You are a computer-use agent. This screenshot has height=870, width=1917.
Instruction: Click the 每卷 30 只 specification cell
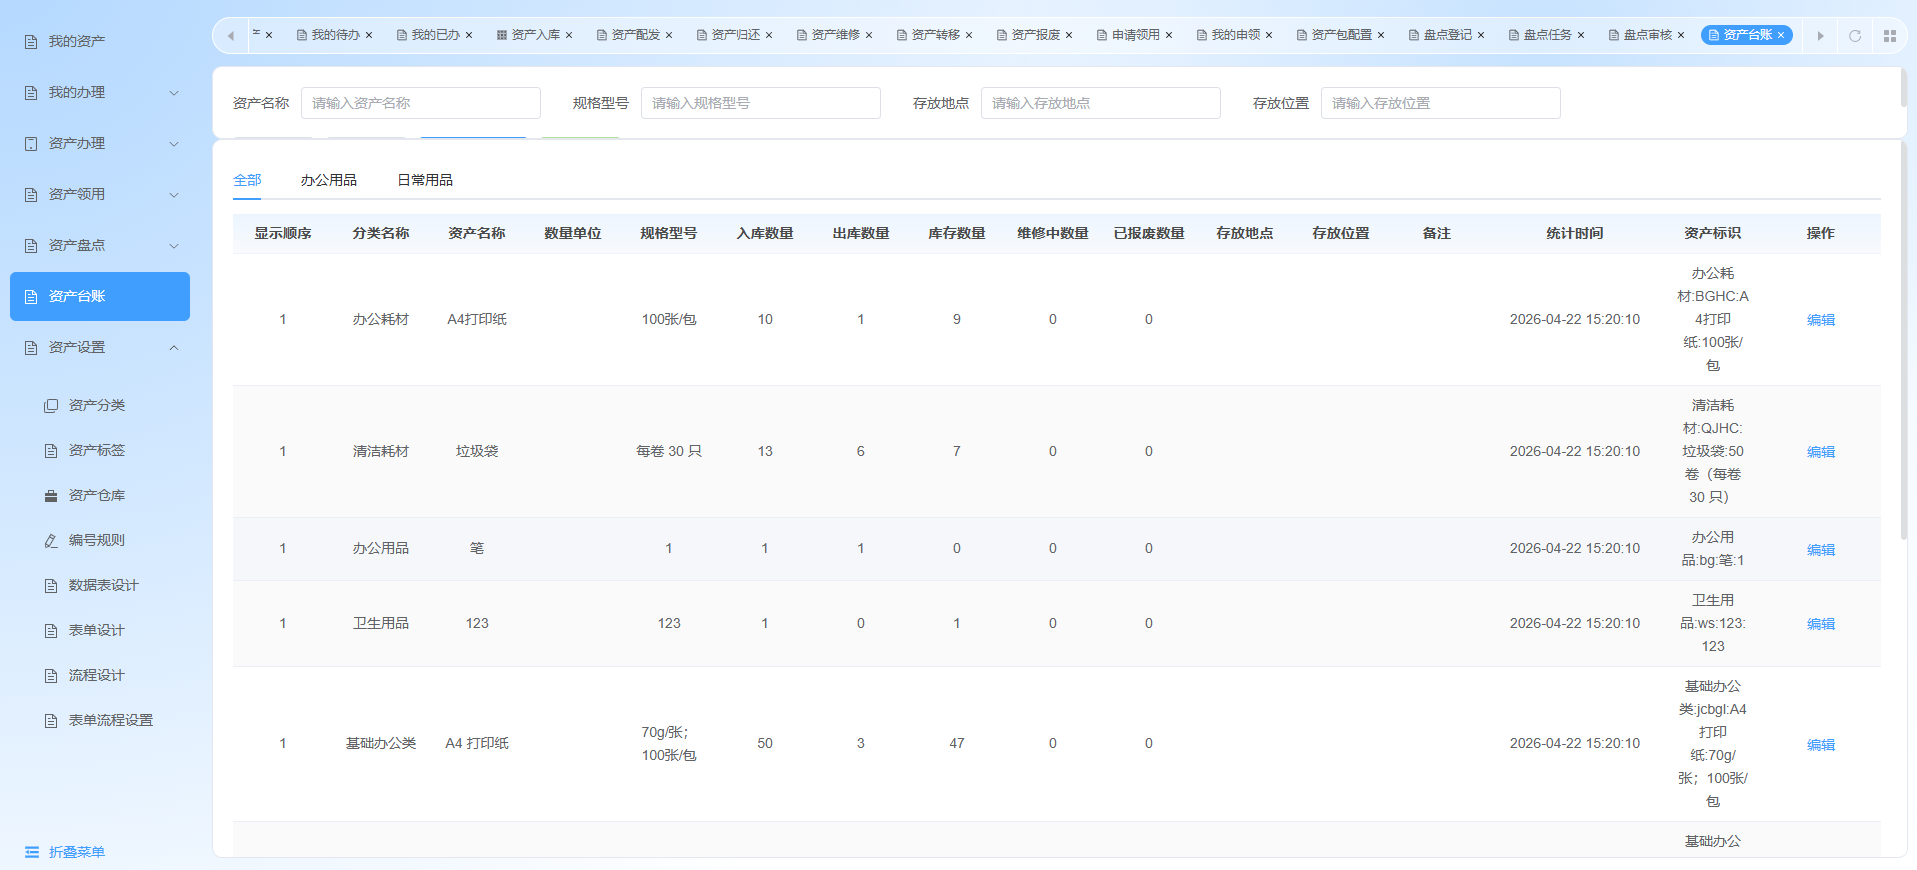coord(669,452)
